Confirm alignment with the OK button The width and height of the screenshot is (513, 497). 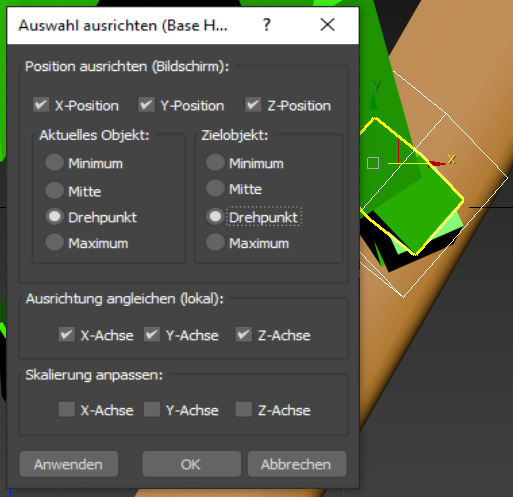(x=191, y=464)
